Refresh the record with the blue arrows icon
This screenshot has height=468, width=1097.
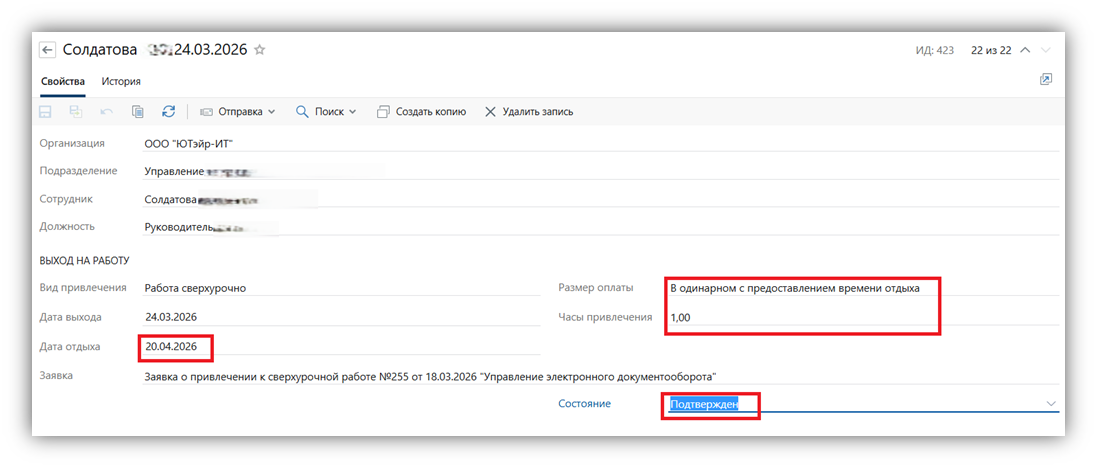(x=168, y=112)
